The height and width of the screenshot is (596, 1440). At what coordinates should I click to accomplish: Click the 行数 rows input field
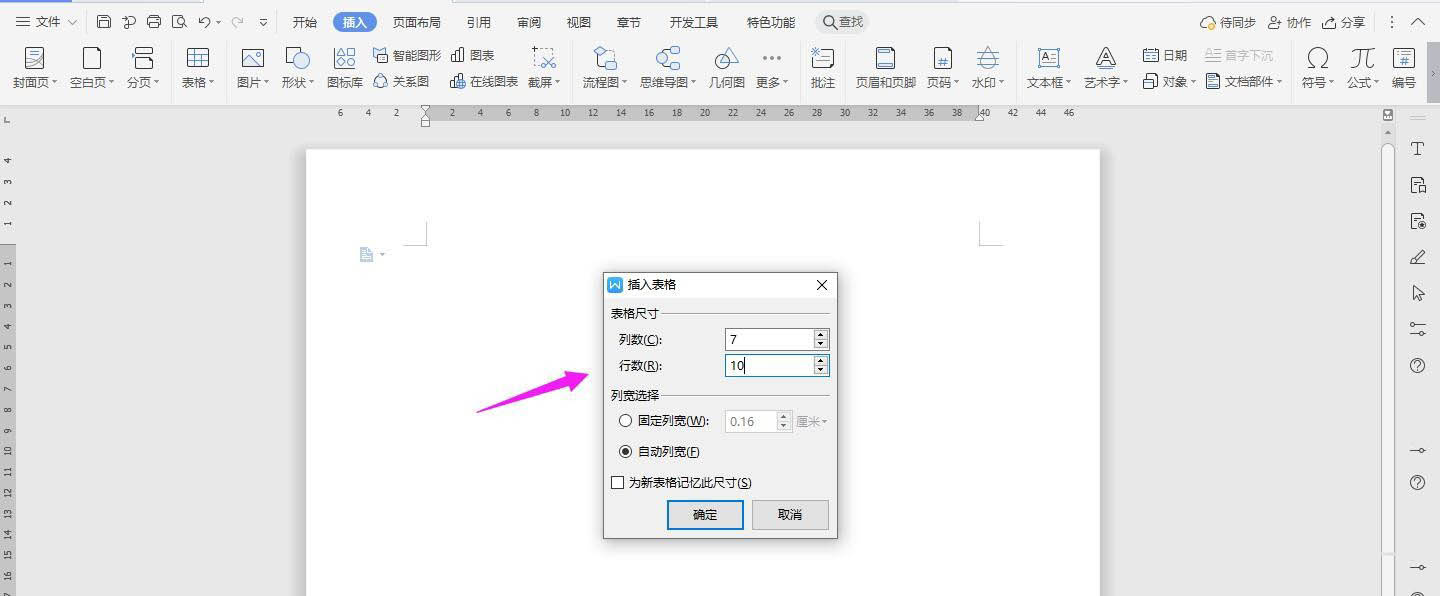(x=769, y=366)
